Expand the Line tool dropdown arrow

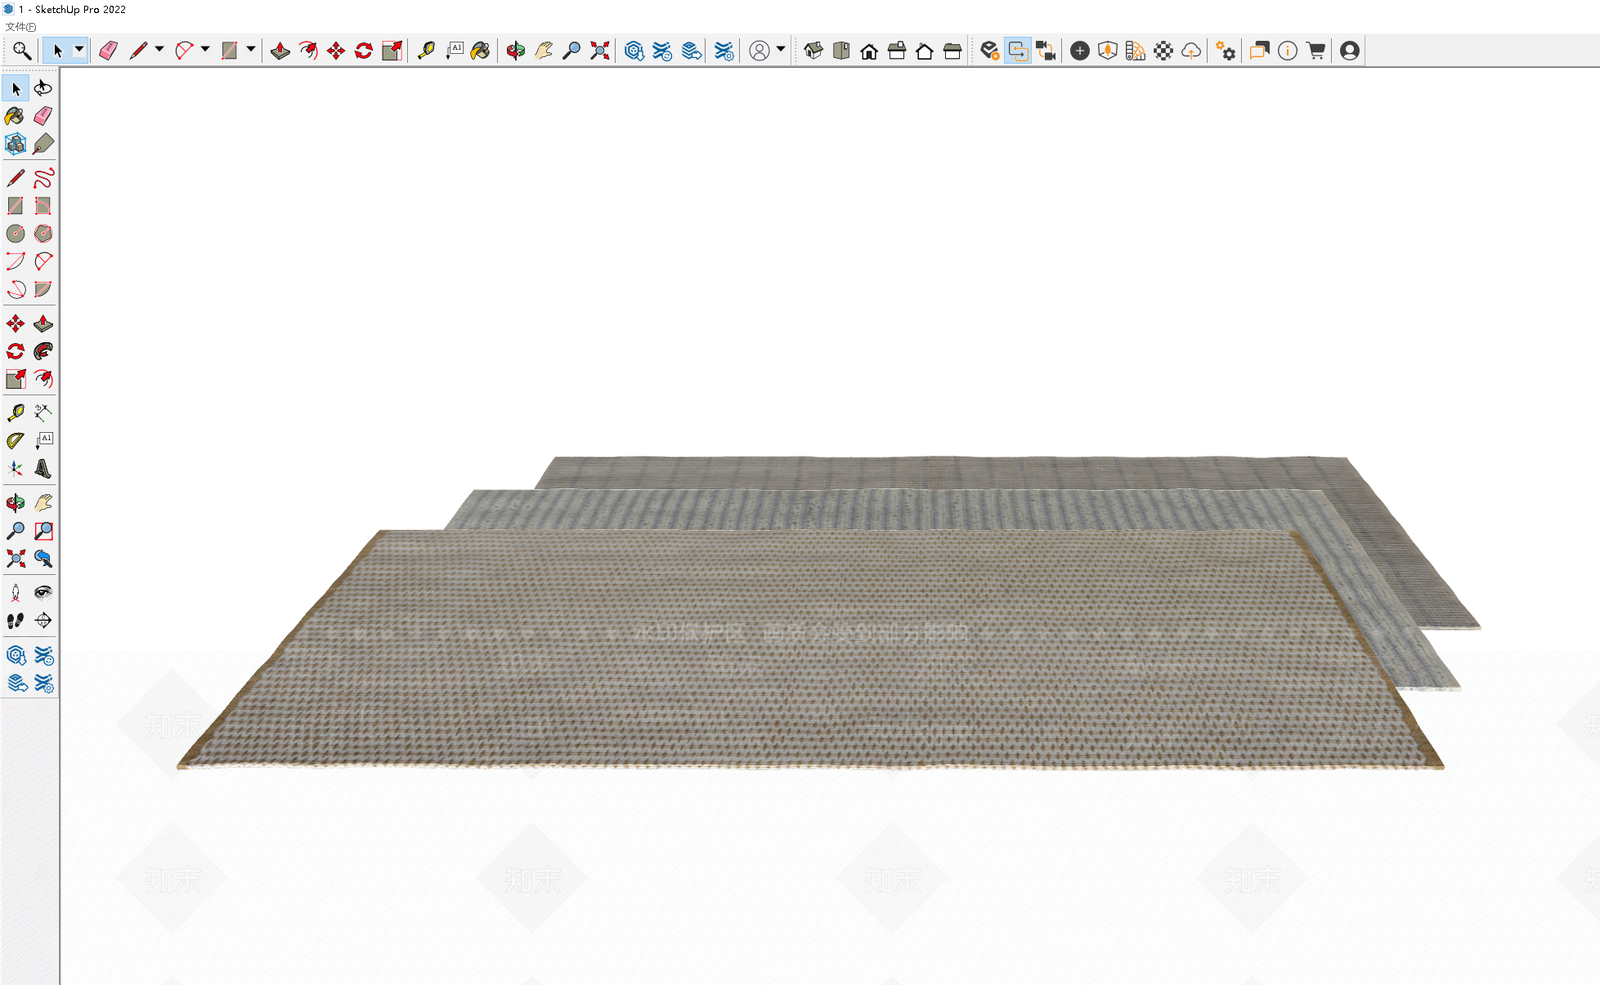coord(159,49)
